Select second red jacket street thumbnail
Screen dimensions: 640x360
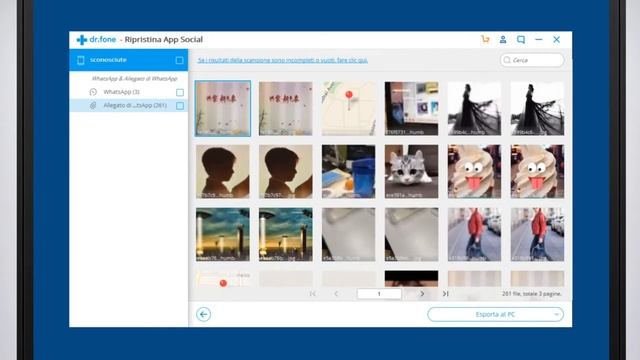click(537, 234)
